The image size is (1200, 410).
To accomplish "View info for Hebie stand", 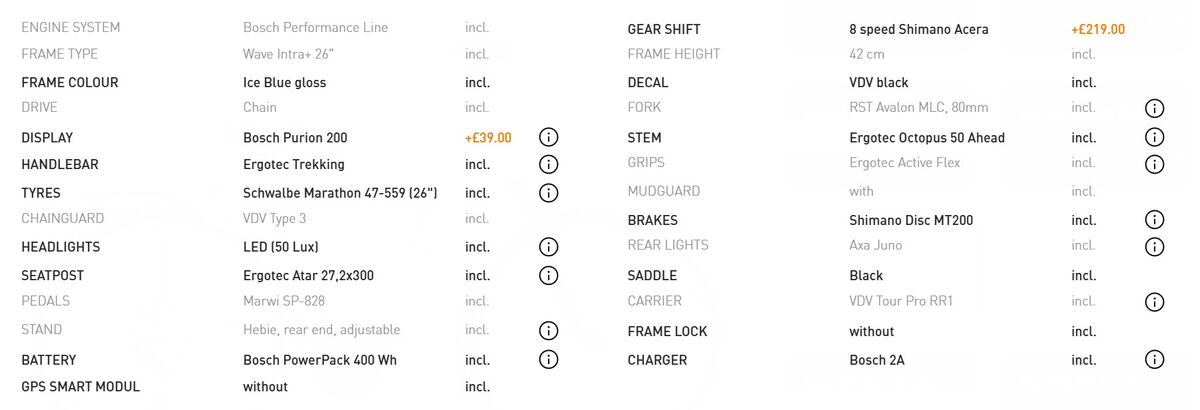I will [x=548, y=330].
